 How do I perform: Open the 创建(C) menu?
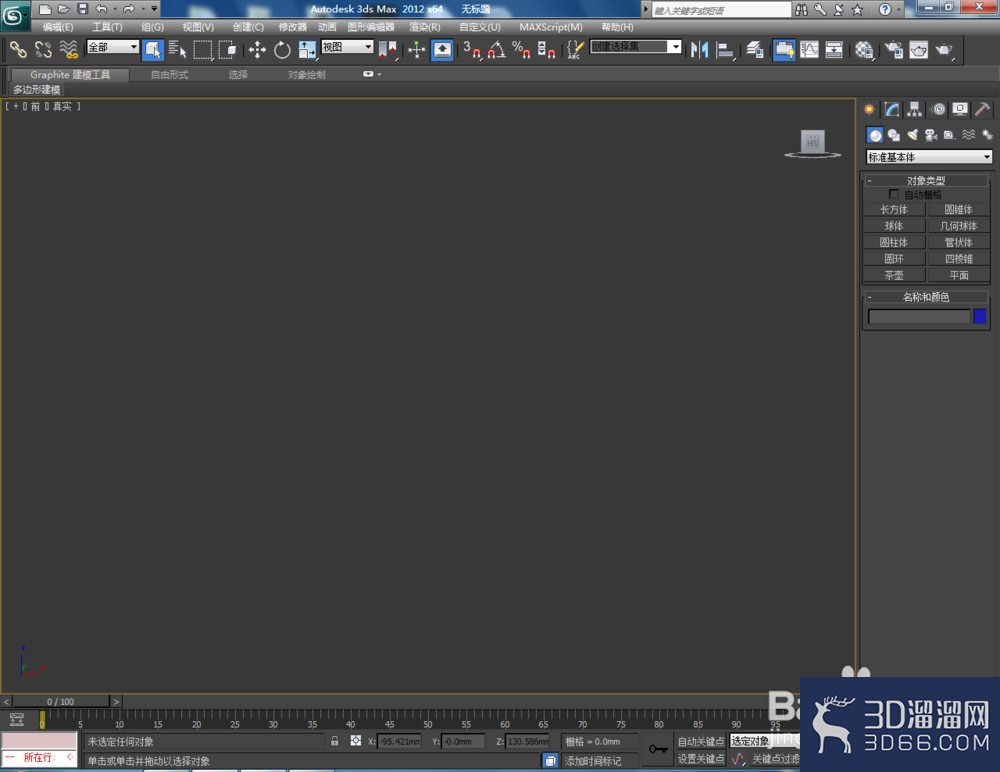(x=248, y=27)
